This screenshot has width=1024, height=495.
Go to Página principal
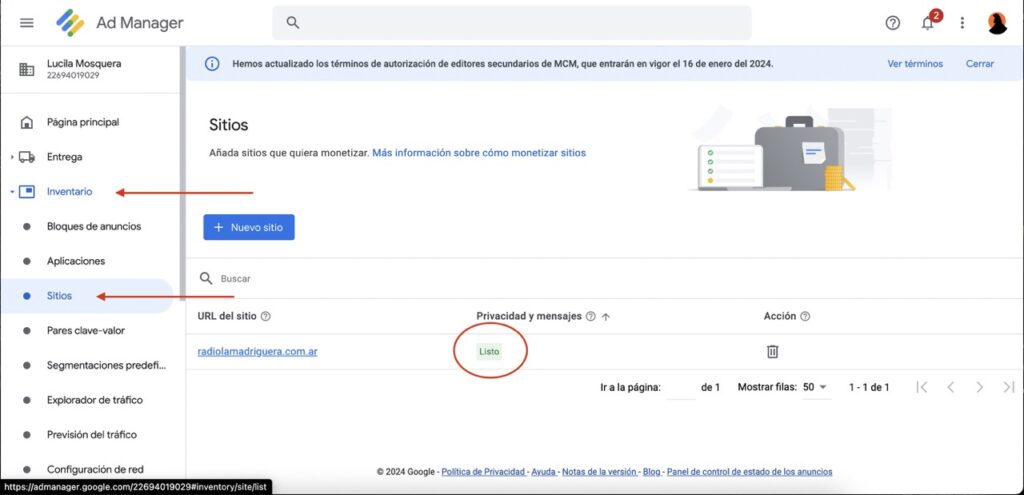(x=83, y=122)
